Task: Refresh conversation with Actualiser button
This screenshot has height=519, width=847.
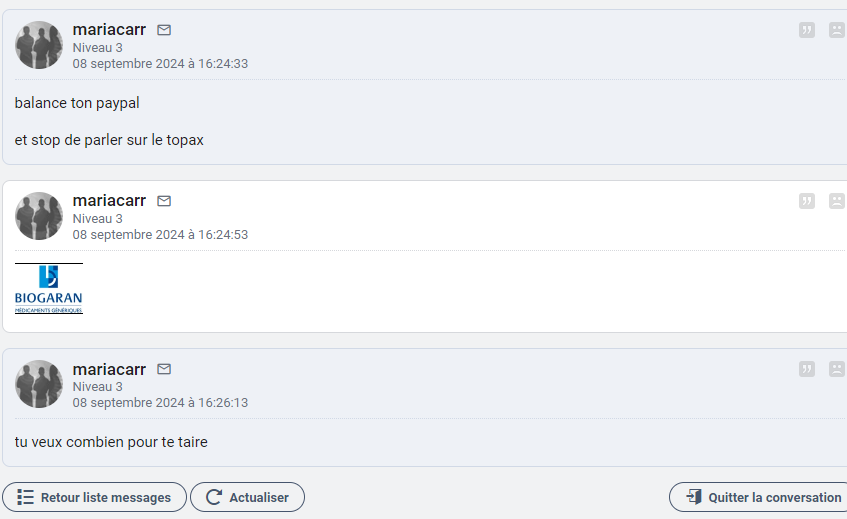Action: pyautogui.click(x=247, y=497)
